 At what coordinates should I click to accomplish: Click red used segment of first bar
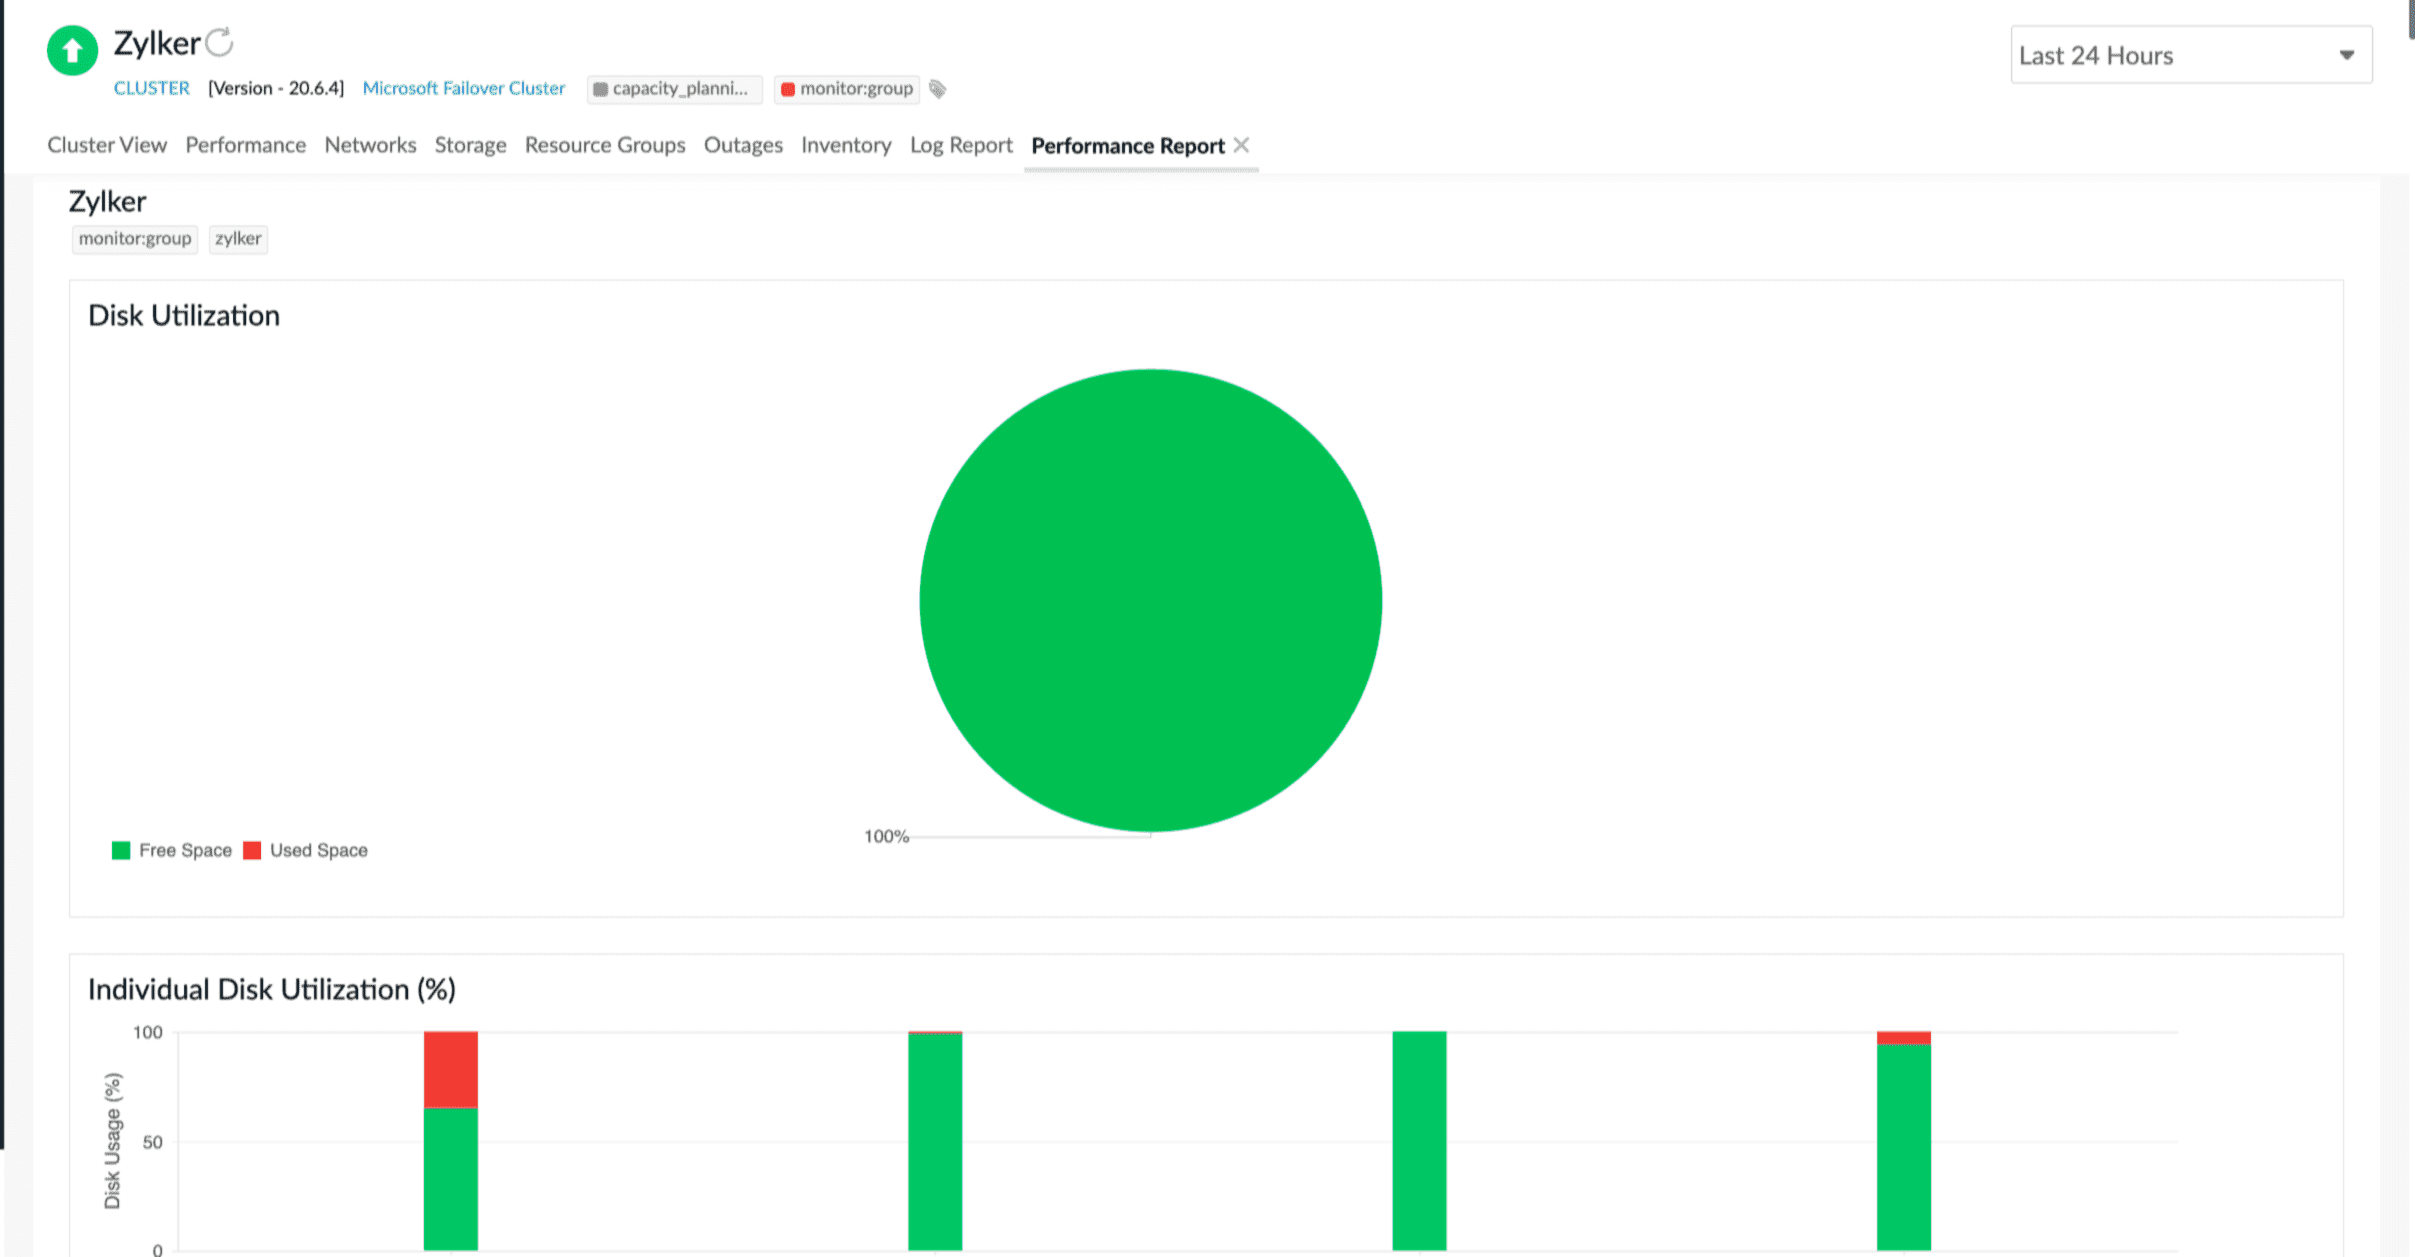click(x=451, y=1068)
